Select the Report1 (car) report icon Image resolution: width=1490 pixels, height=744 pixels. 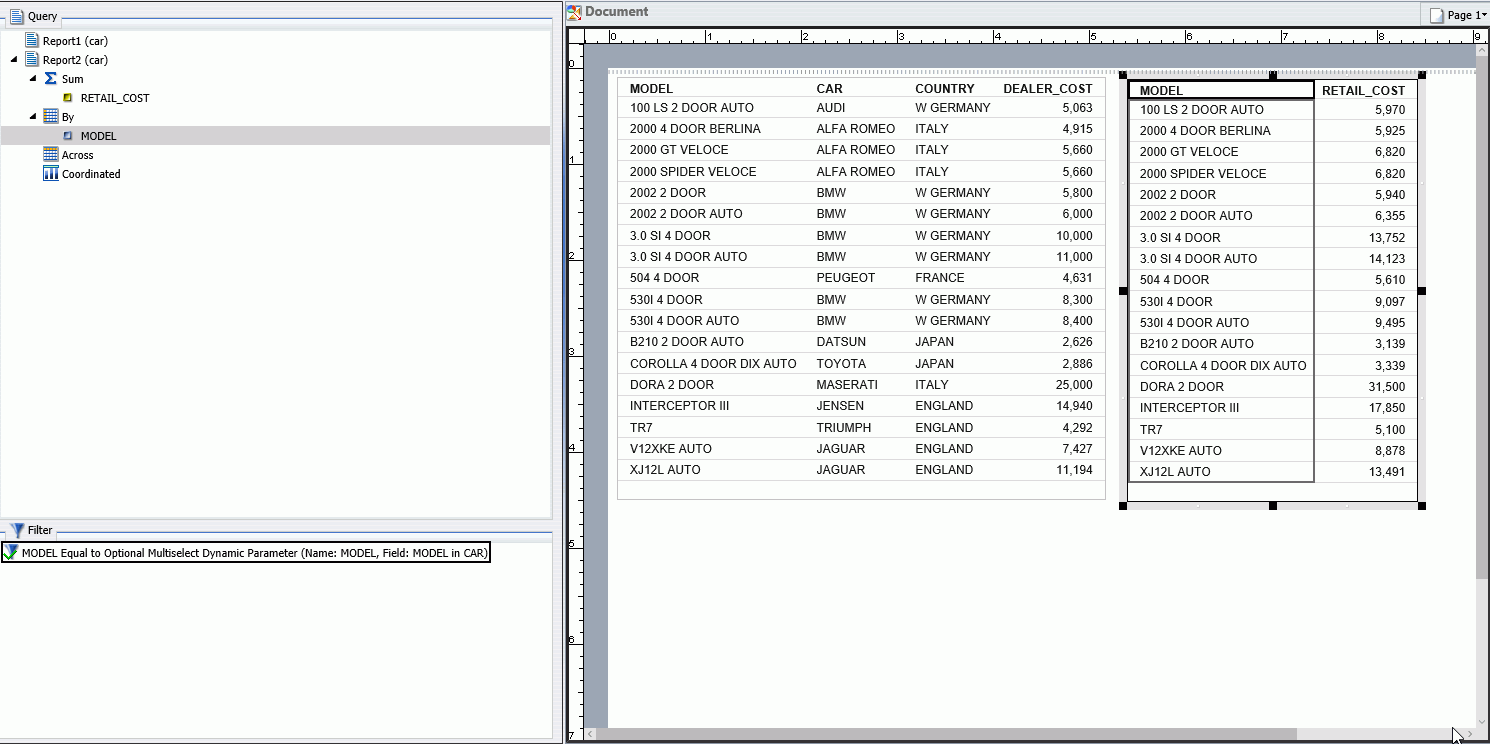coord(33,40)
